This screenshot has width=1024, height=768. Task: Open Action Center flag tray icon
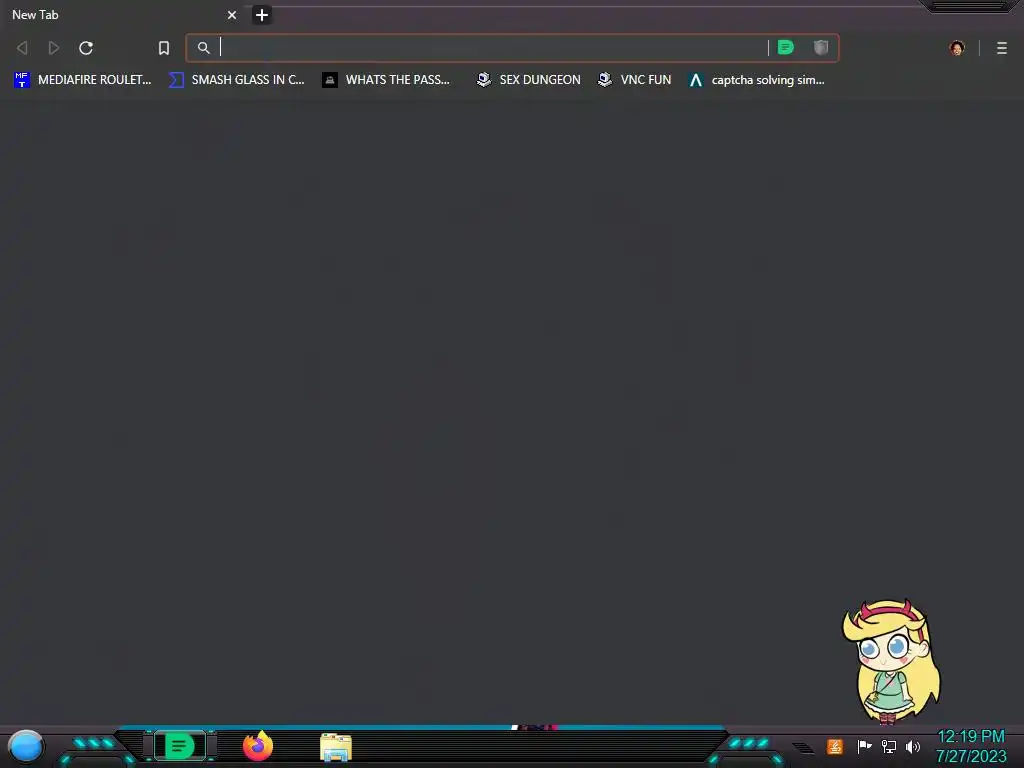(864, 746)
